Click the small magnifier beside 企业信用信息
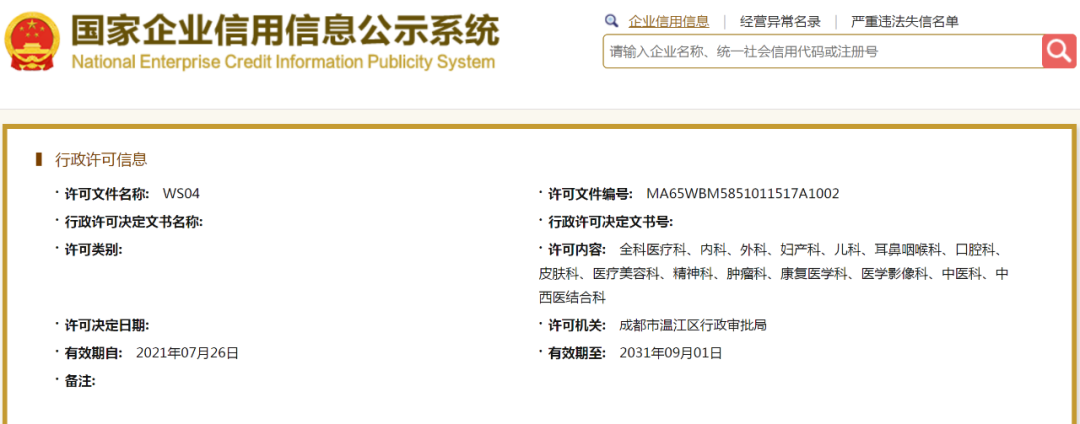This screenshot has height=424, width=1080. 611,21
